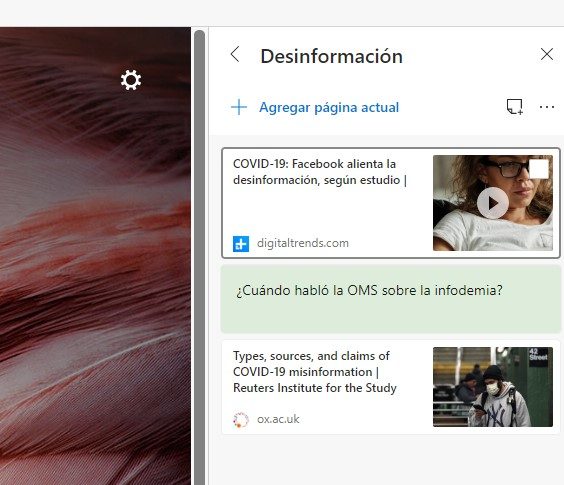
Task: Open page settings gear icon
Action: (131, 80)
